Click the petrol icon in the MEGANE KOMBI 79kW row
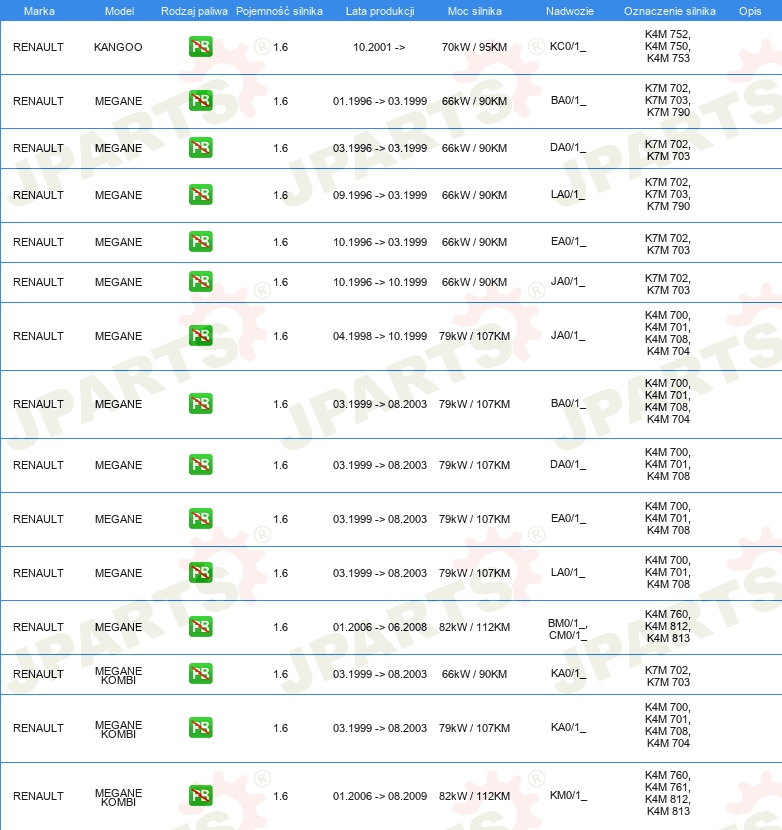The image size is (782, 830). pyautogui.click(x=201, y=728)
